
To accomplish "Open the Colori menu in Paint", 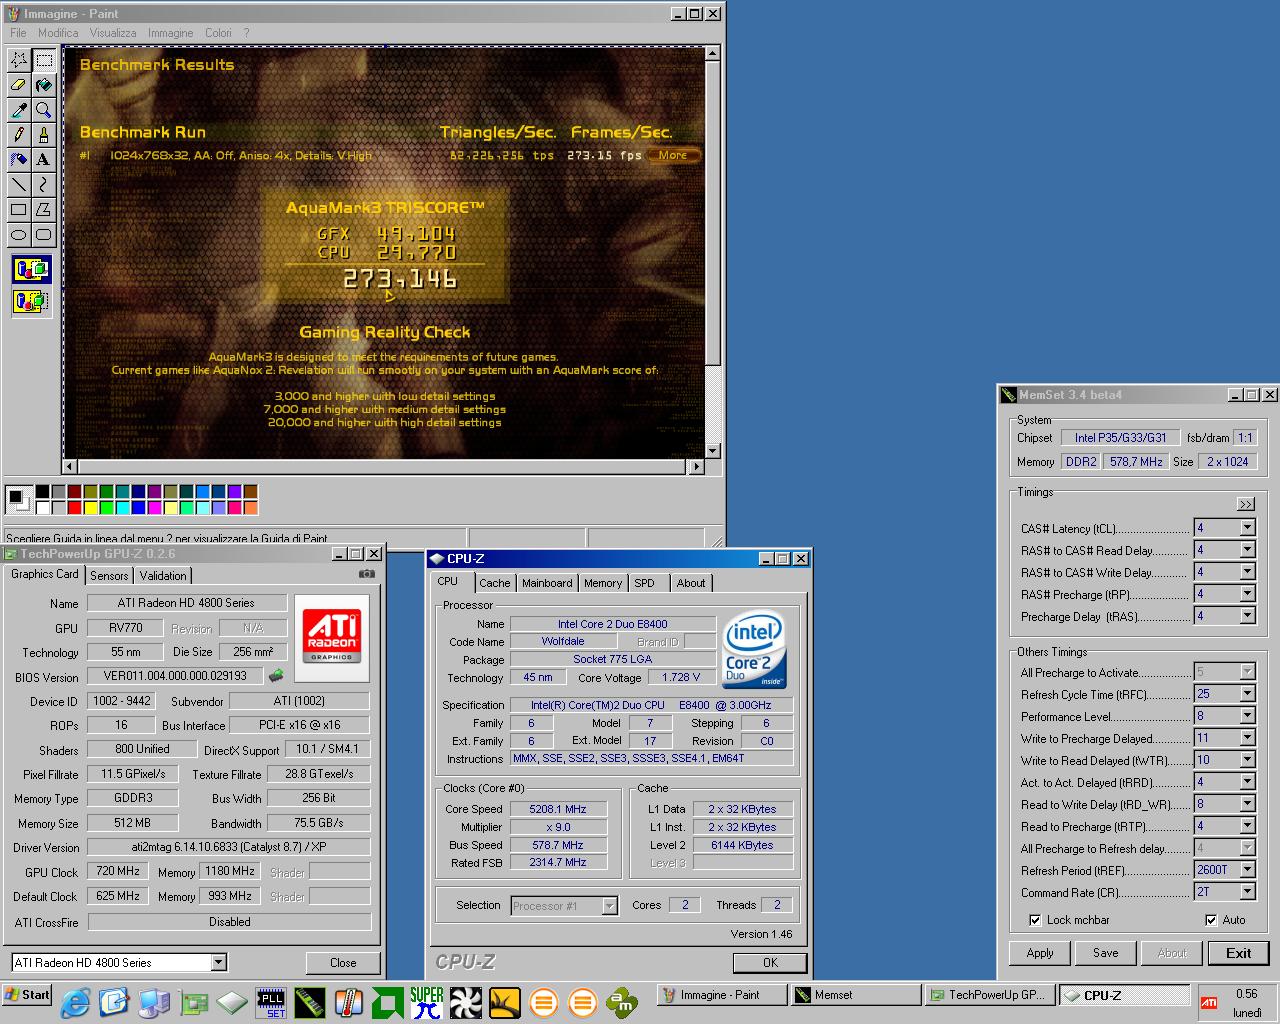I will coord(218,33).
